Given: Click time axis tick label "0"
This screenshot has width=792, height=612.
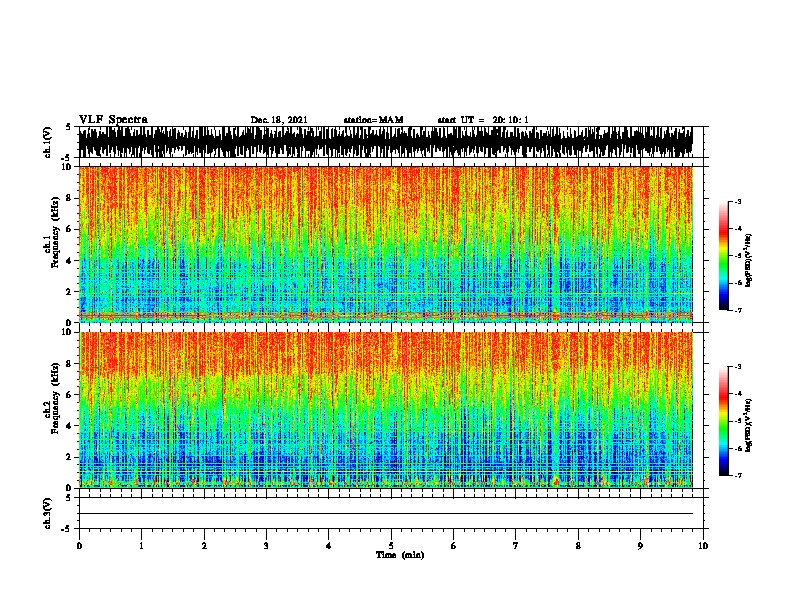Looking at the screenshot, I should (79, 546).
